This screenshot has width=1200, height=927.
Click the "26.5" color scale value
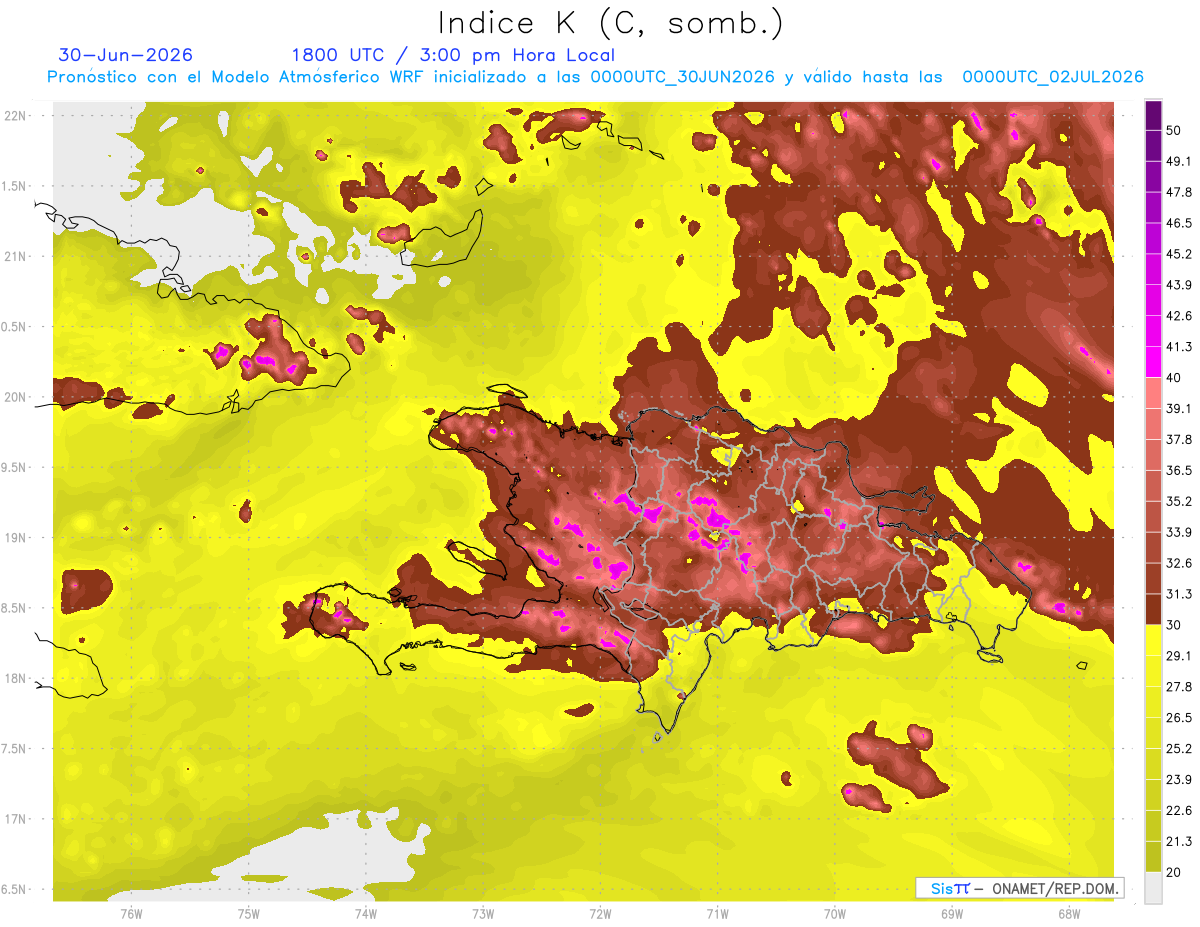point(1179,718)
